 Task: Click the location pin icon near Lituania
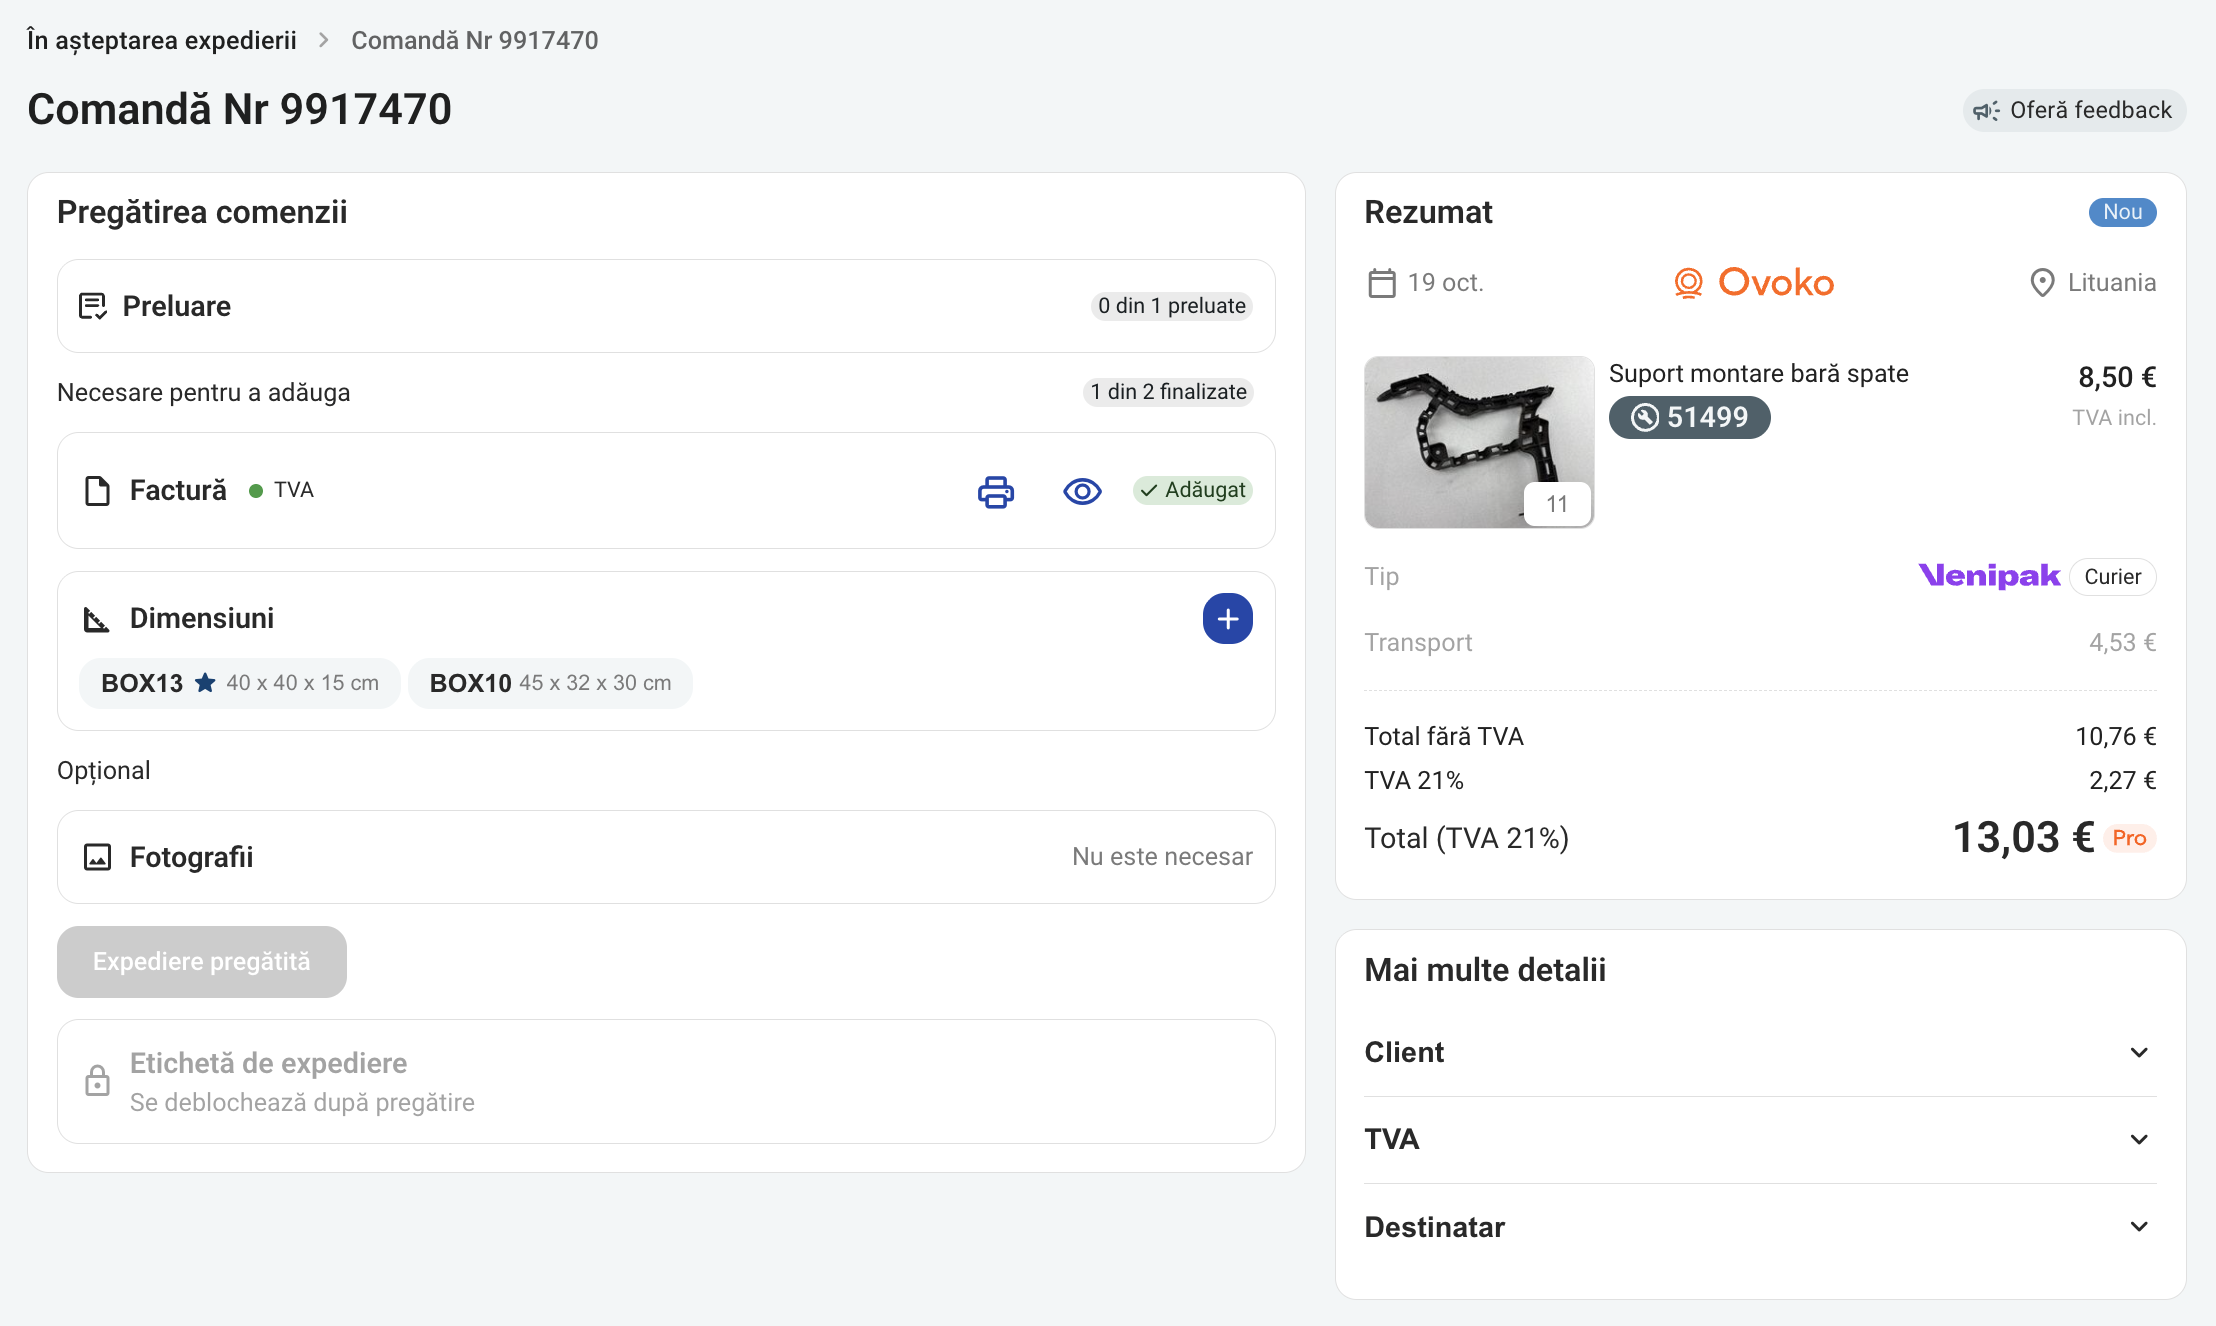2042,283
